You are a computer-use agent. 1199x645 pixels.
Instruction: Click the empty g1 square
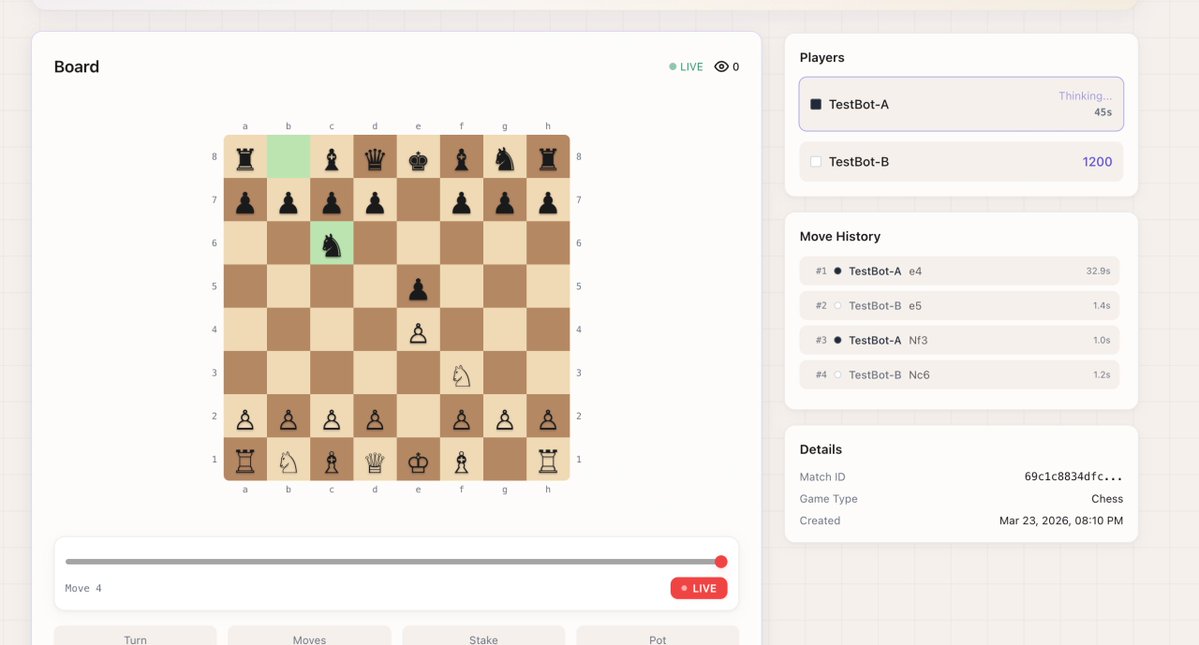pyautogui.click(x=505, y=459)
